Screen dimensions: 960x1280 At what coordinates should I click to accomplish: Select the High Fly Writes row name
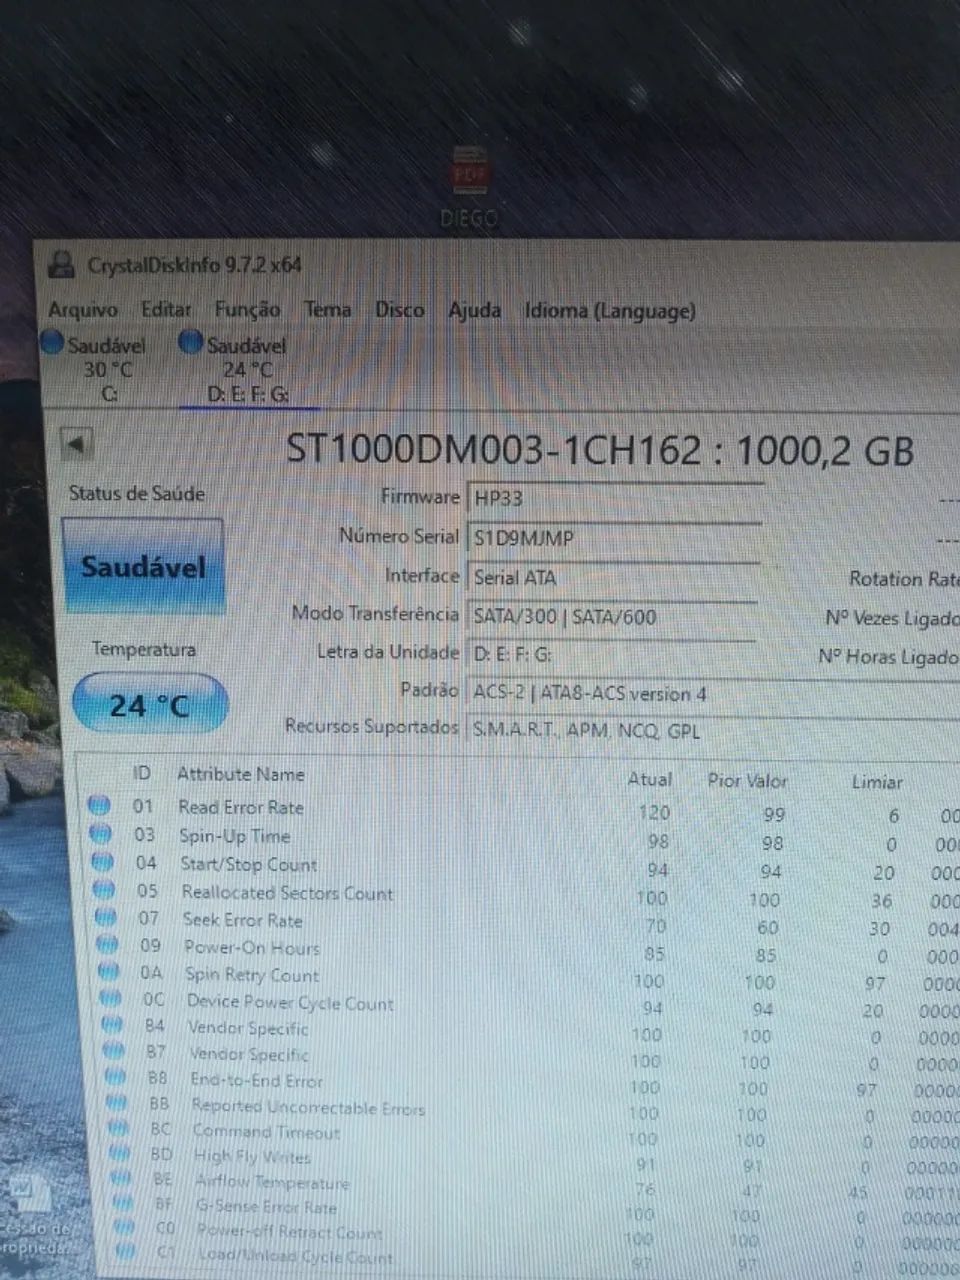(253, 1156)
